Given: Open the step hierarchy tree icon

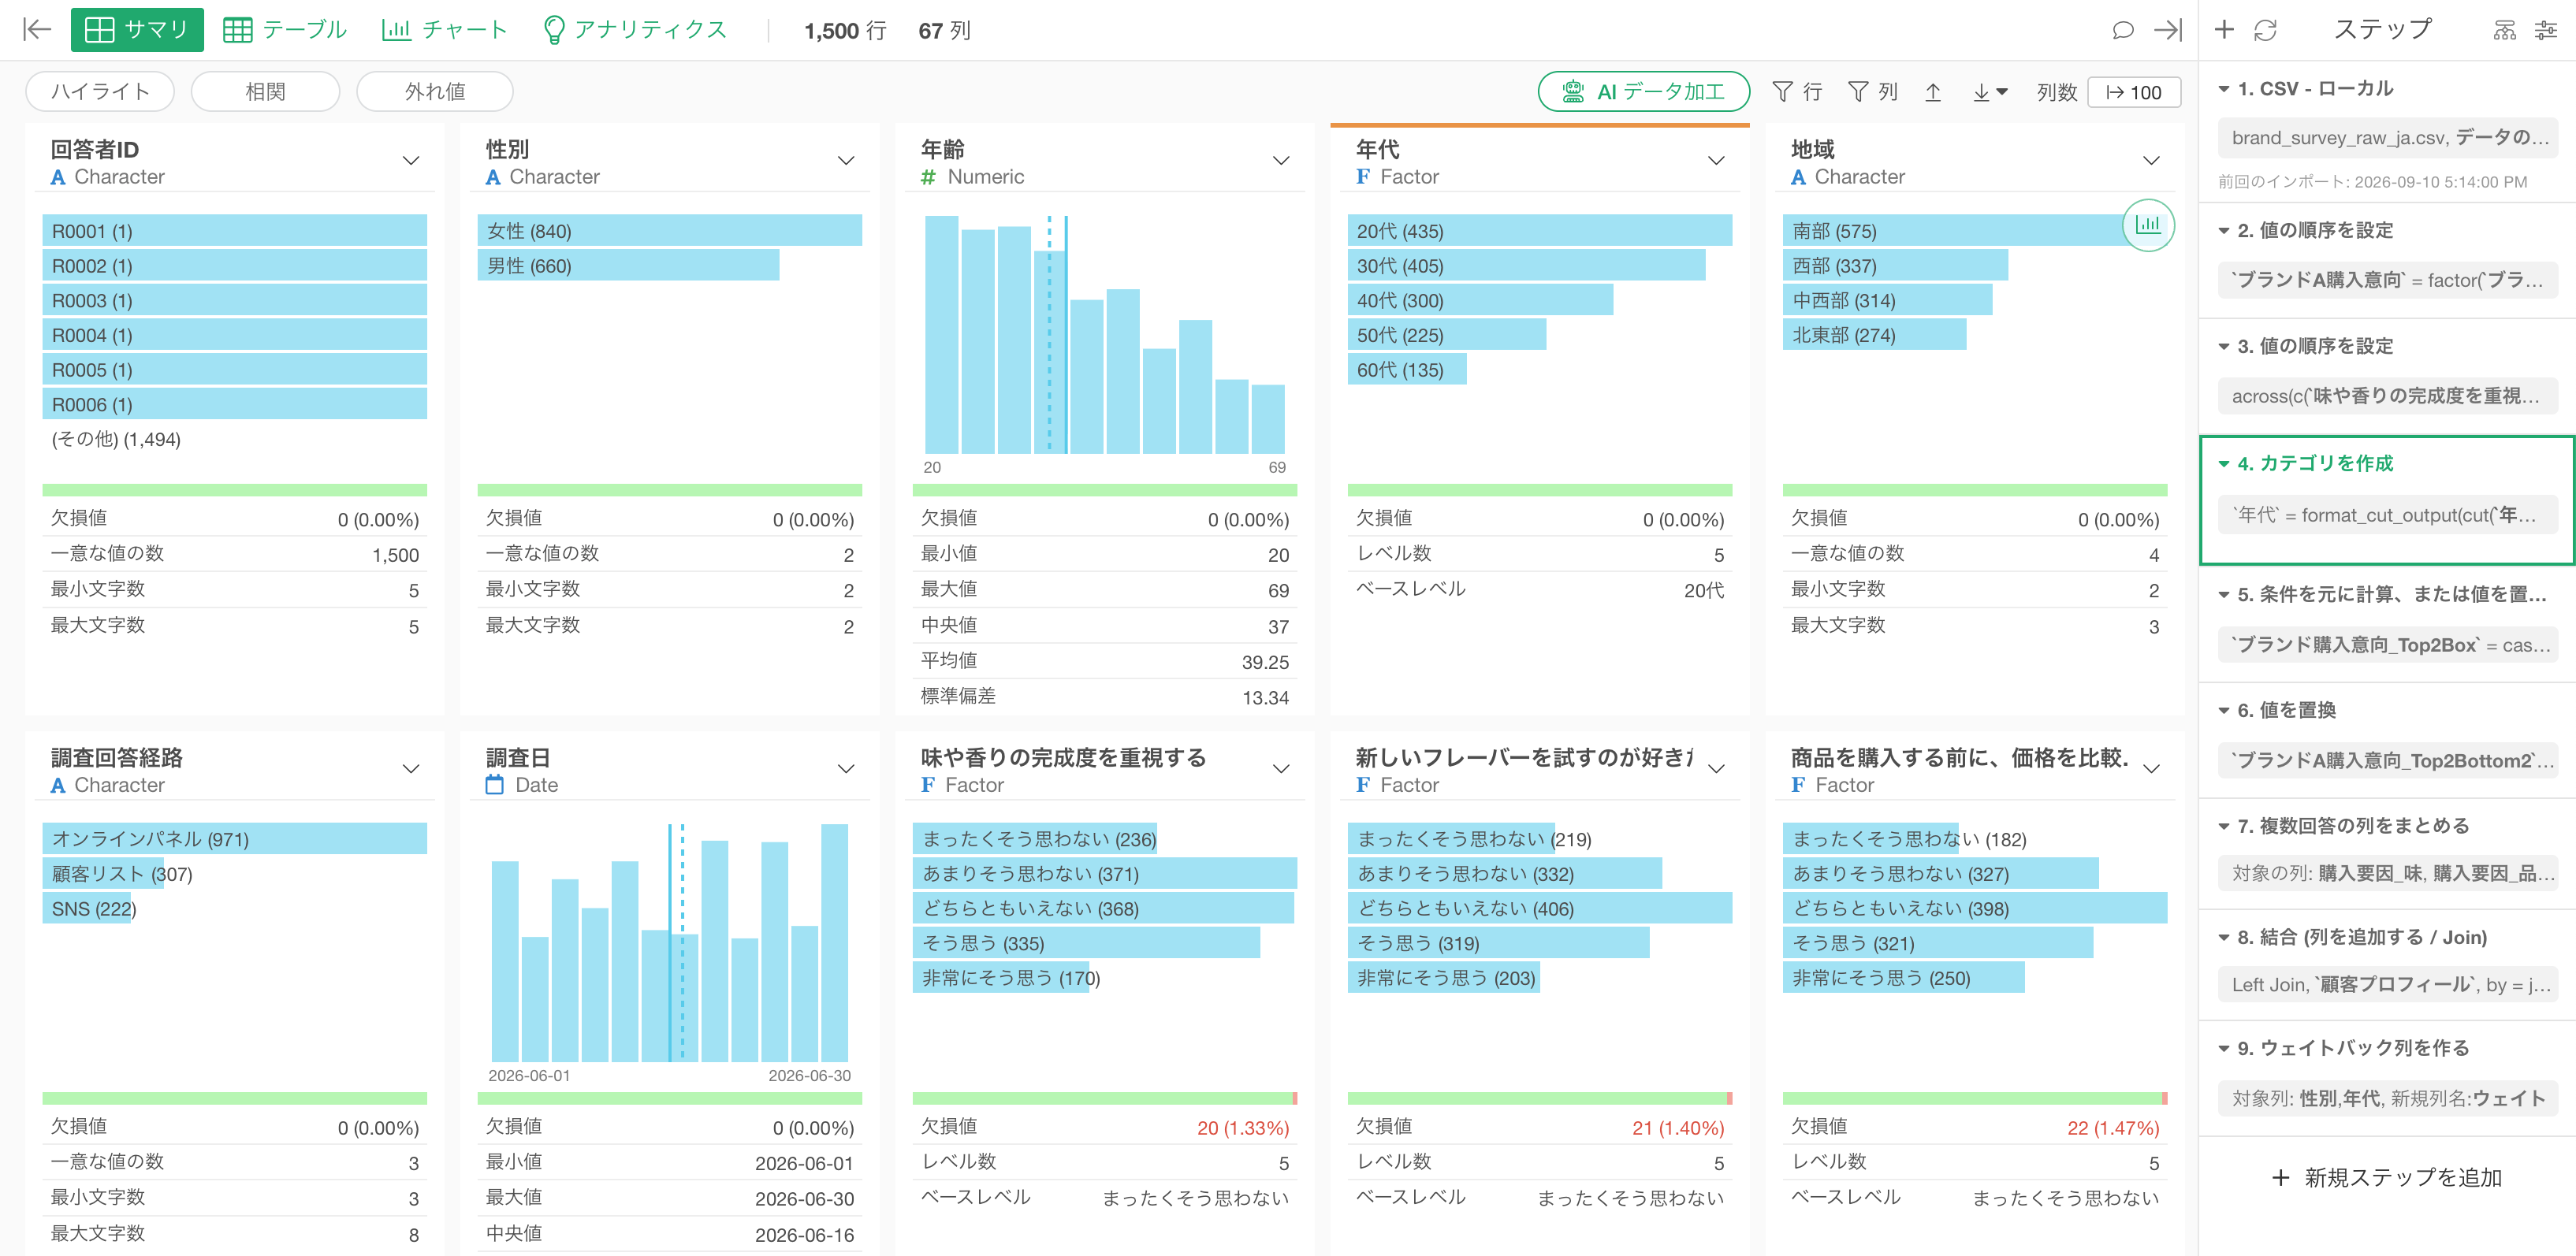Looking at the screenshot, I should click(x=2505, y=30).
